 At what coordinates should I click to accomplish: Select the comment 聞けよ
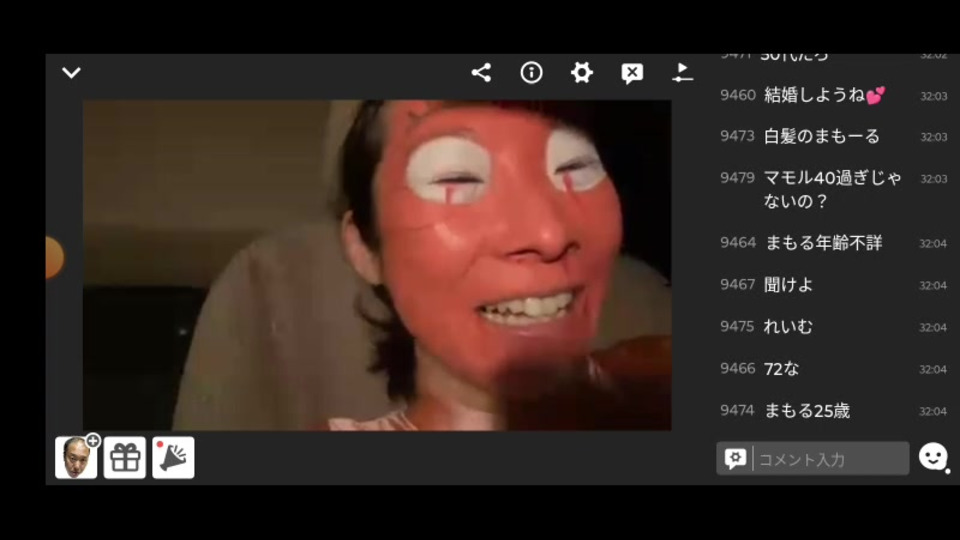tap(789, 285)
